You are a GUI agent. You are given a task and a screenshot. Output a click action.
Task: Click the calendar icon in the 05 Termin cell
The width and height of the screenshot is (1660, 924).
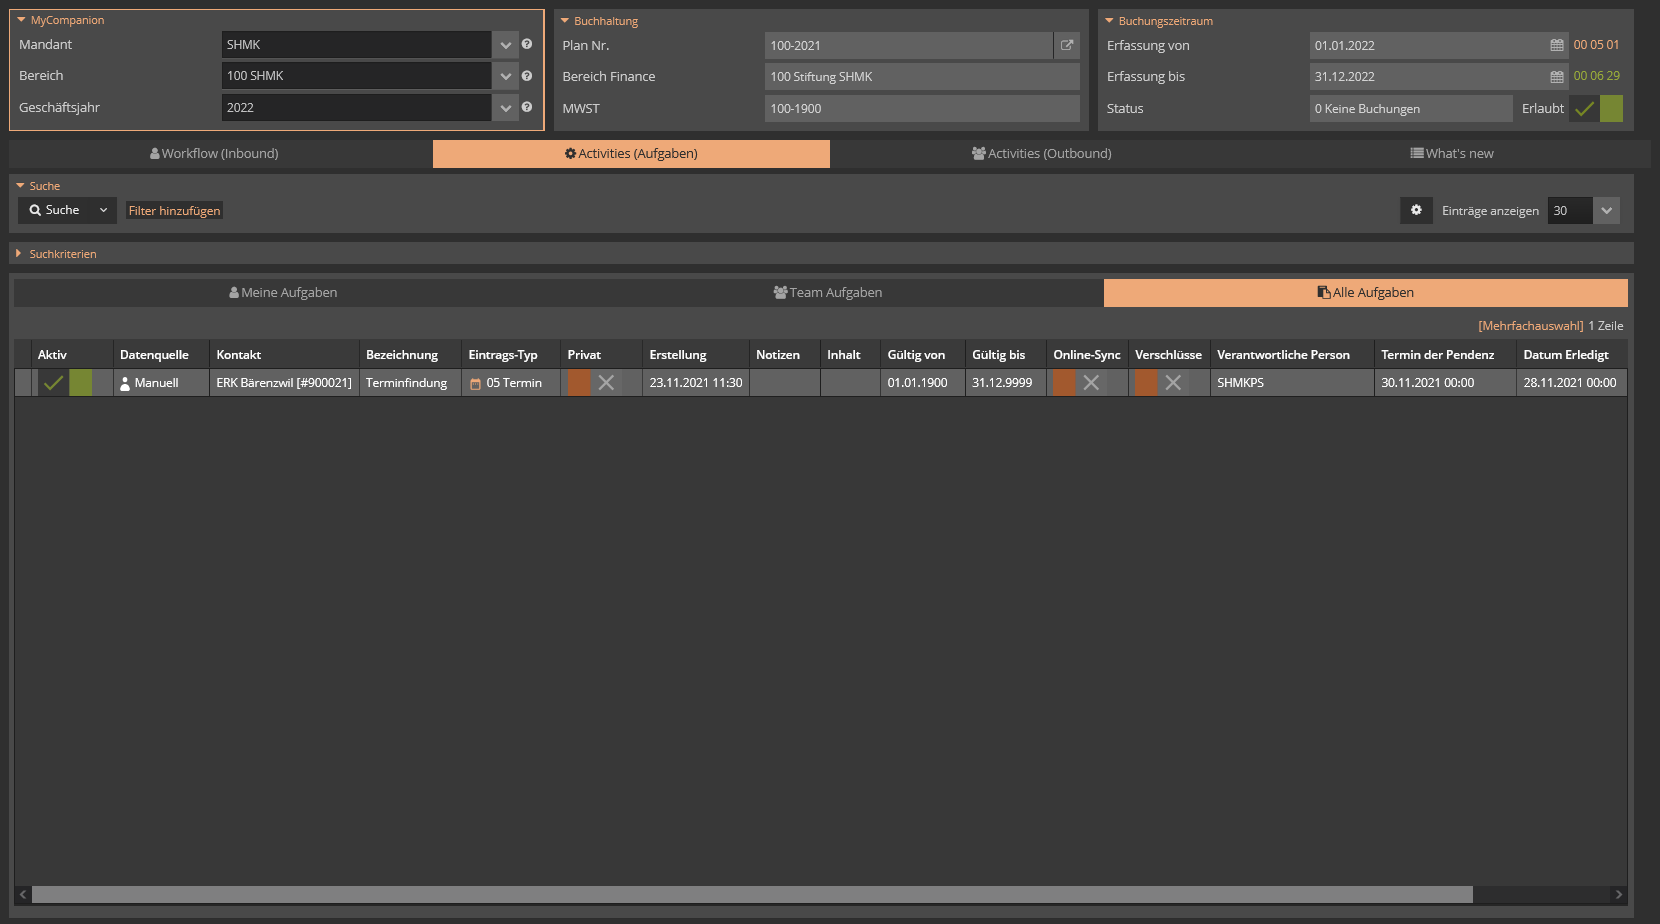point(477,382)
